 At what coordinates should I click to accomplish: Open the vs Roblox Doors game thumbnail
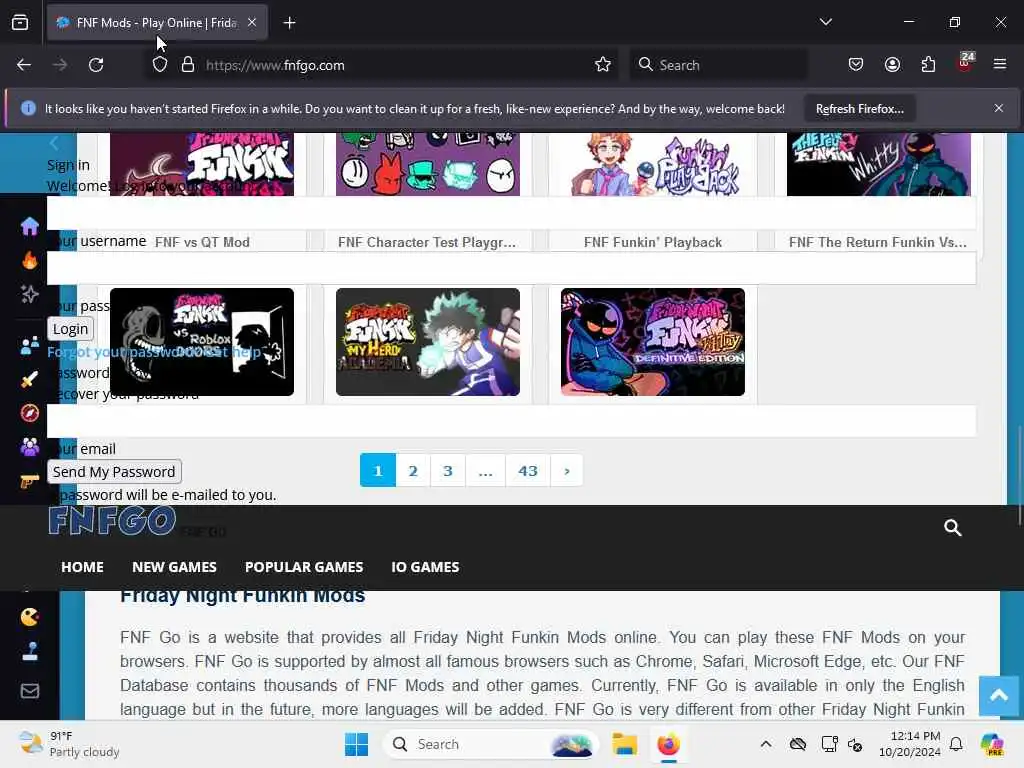pyautogui.click(x=202, y=342)
